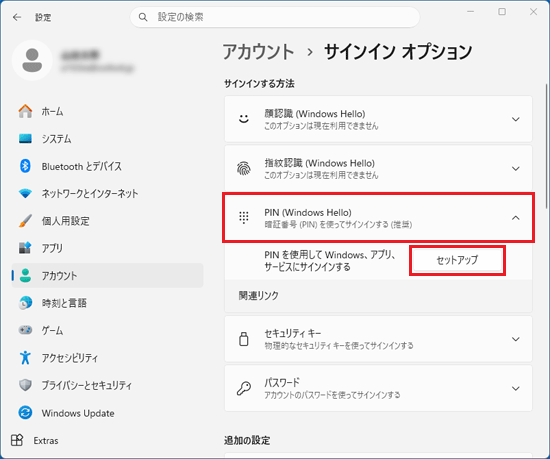
Task: Expand 指紋認識 (Windows Hello) chevron
Action: [515, 169]
